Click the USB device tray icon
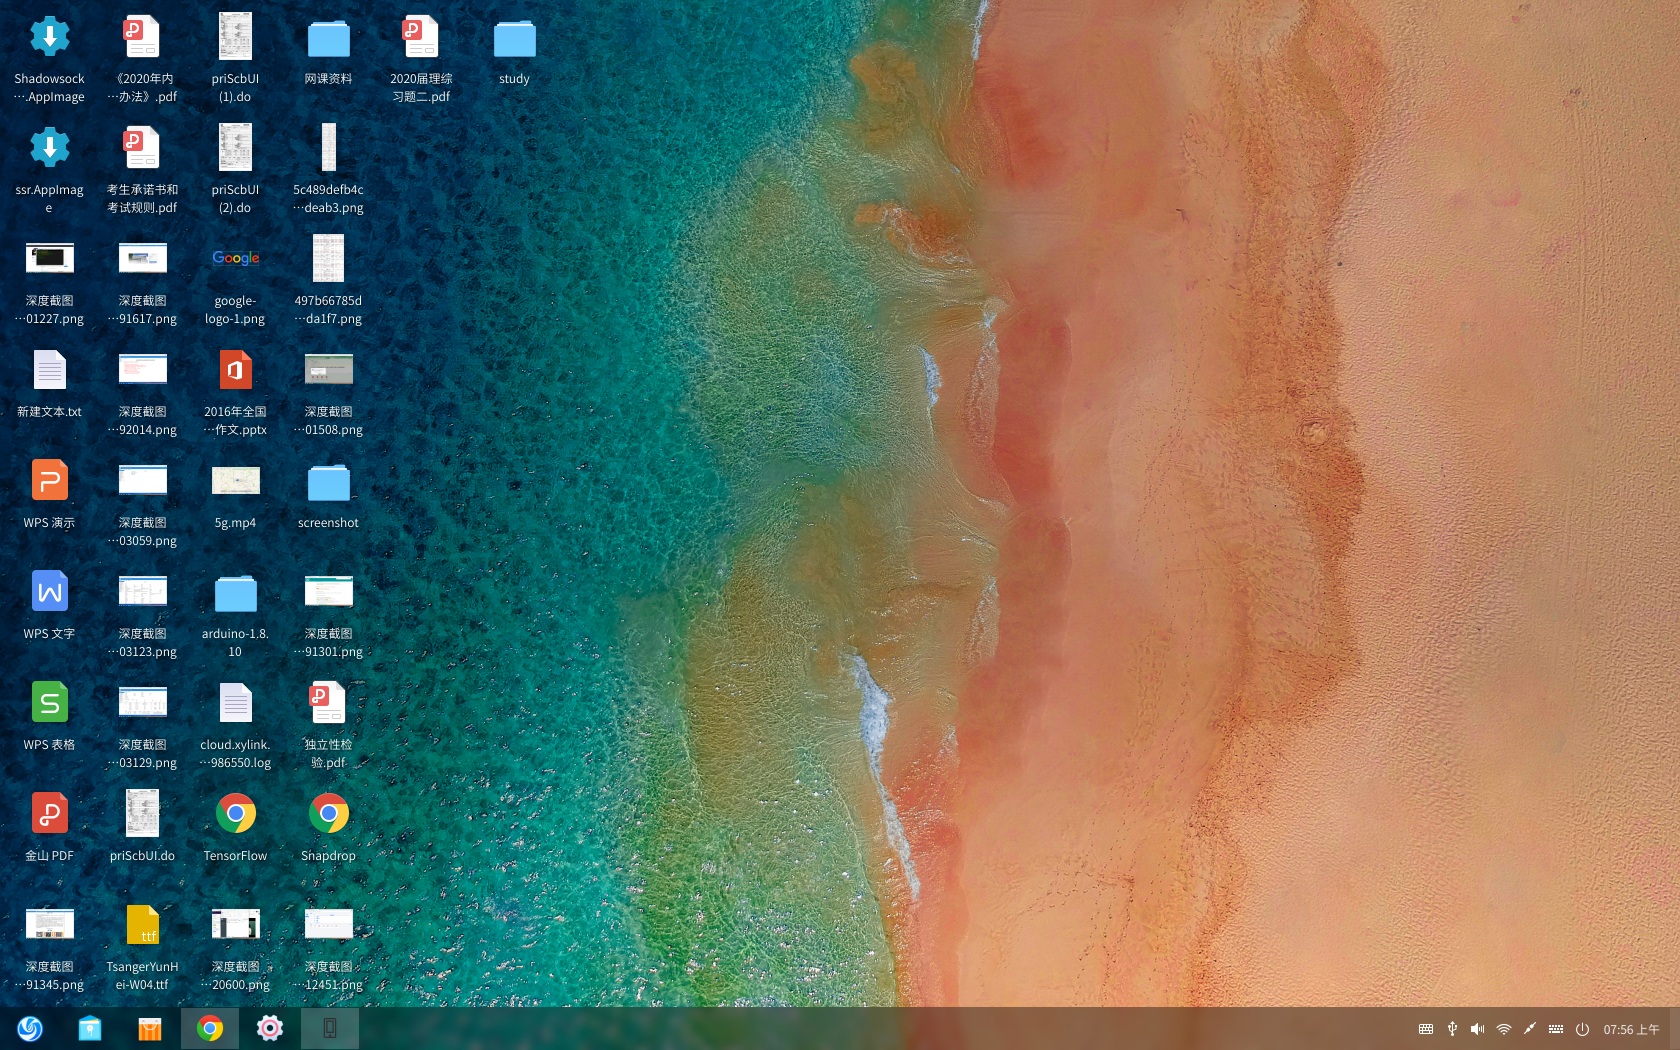 [1452, 1029]
